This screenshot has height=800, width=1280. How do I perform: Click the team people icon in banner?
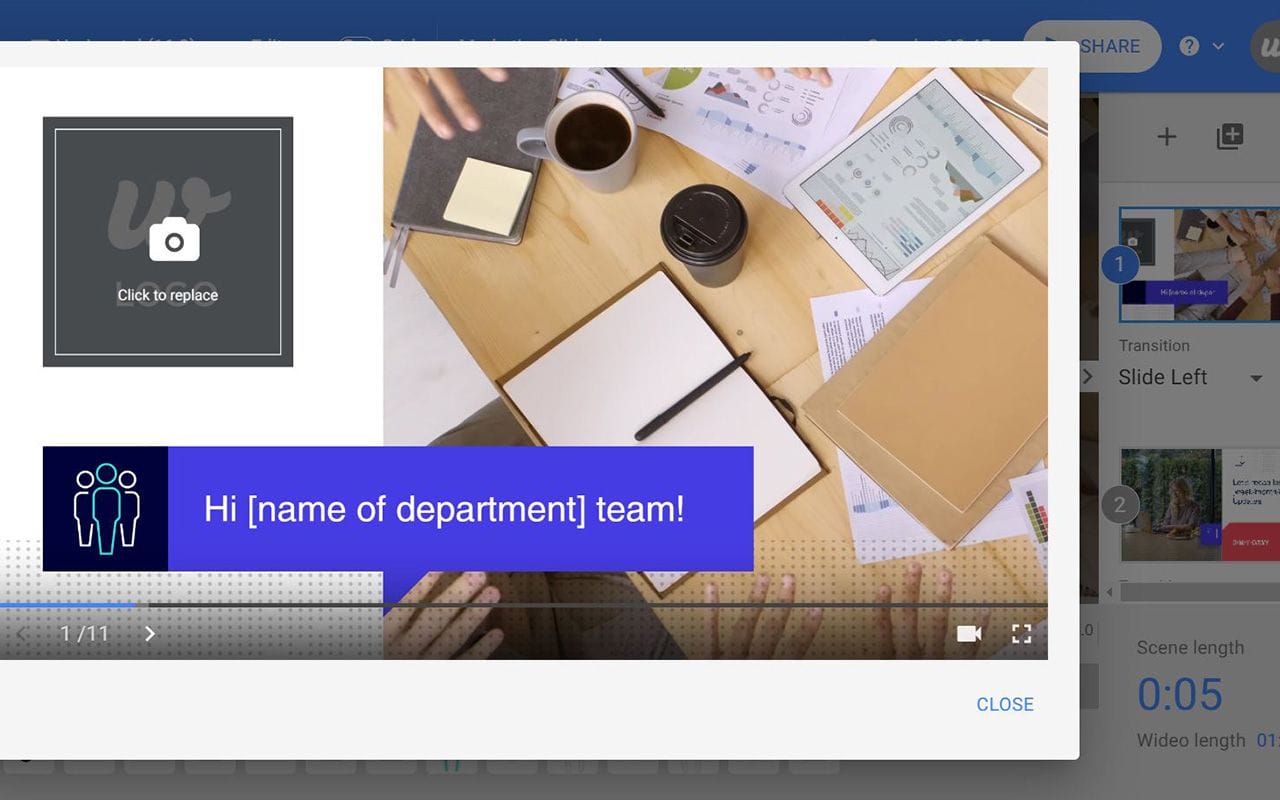click(106, 508)
